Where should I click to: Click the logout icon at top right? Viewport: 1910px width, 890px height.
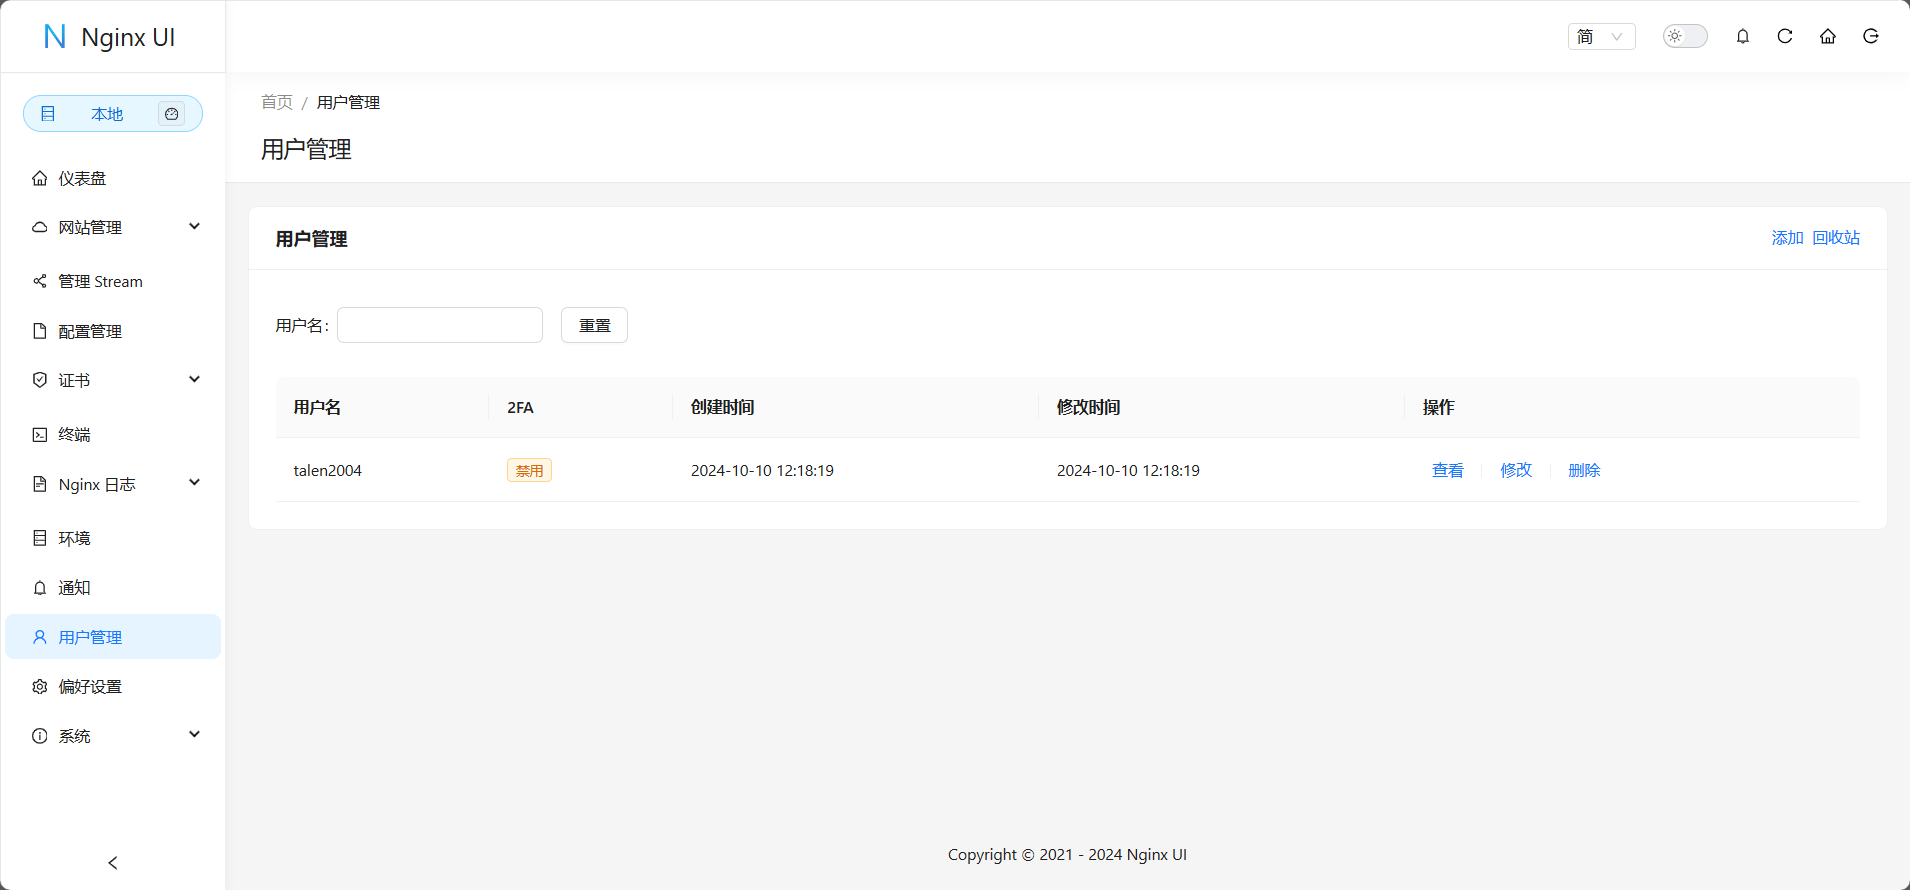coord(1871,37)
